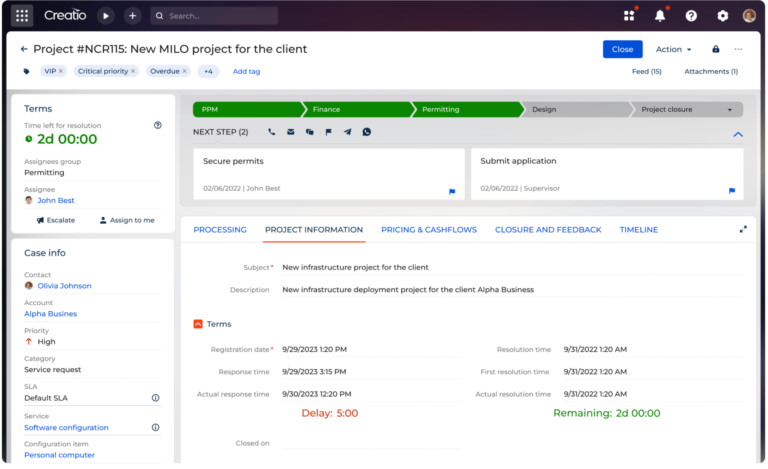The height and width of the screenshot is (469, 768).
Task: Open the Action dropdown
Action: (673, 49)
